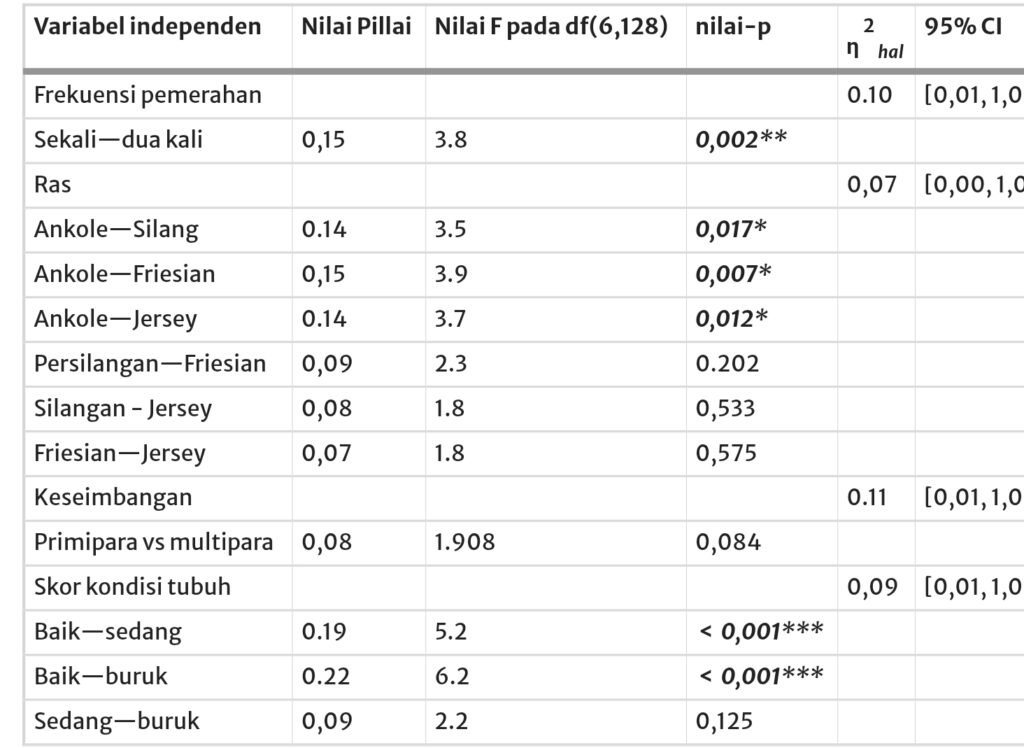Click the 'Sedang—buruk' cell
The image size is (1024, 748).
[117, 721]
